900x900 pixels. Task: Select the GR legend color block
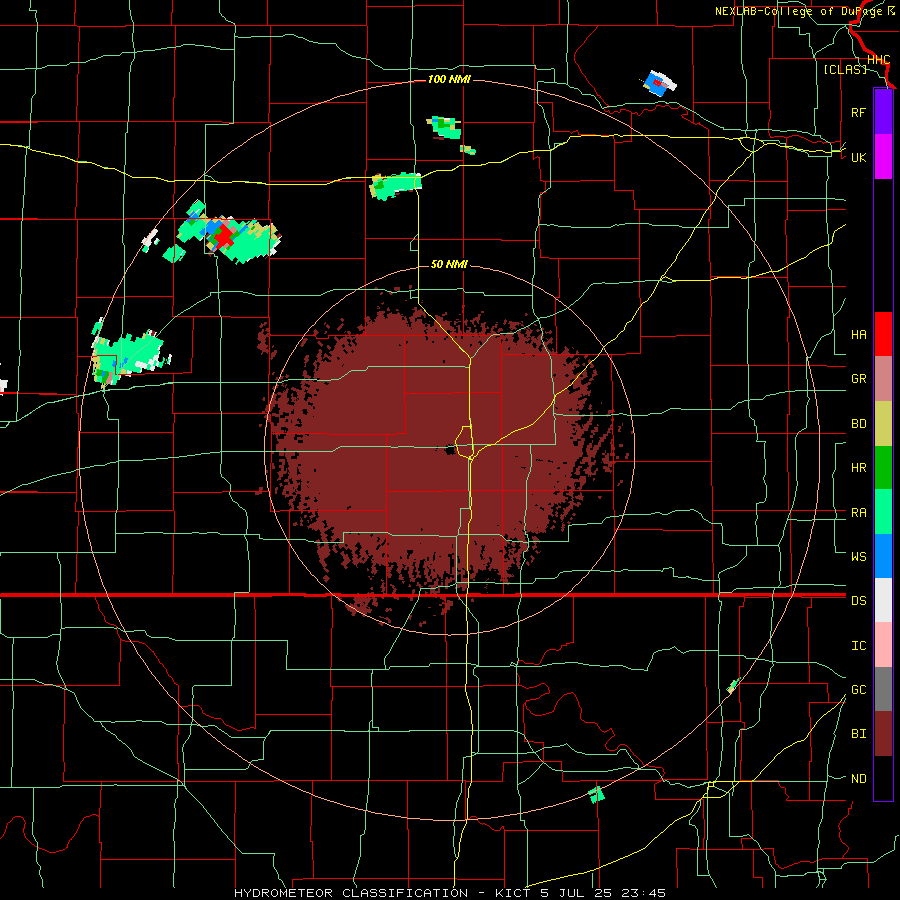tap(883, 378)
